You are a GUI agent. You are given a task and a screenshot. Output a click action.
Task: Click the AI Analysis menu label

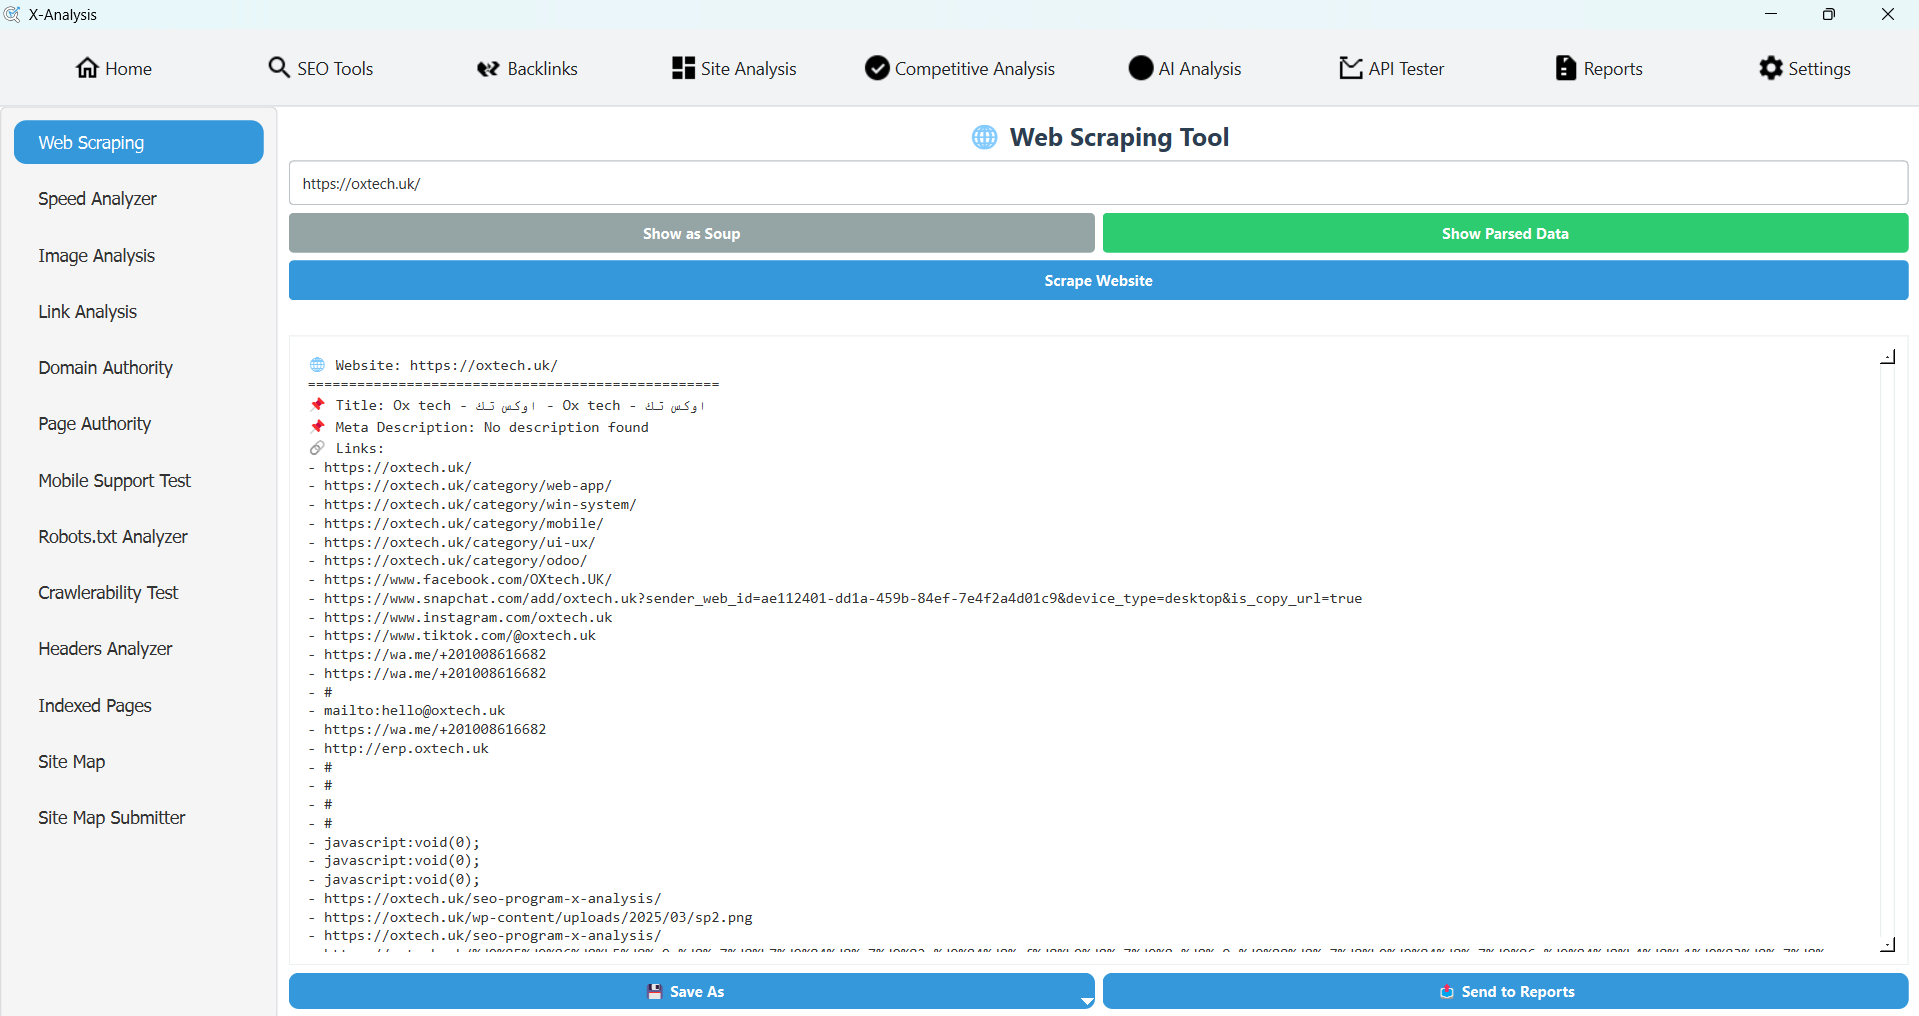click(x=1200, y=68)
